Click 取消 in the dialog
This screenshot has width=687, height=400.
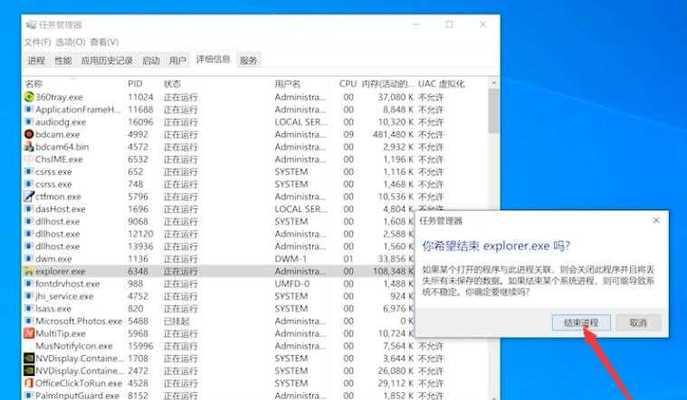point(638,323)
